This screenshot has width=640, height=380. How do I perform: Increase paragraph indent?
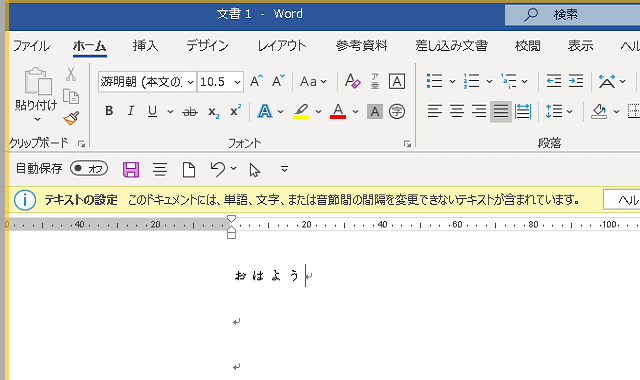[576, 81]
